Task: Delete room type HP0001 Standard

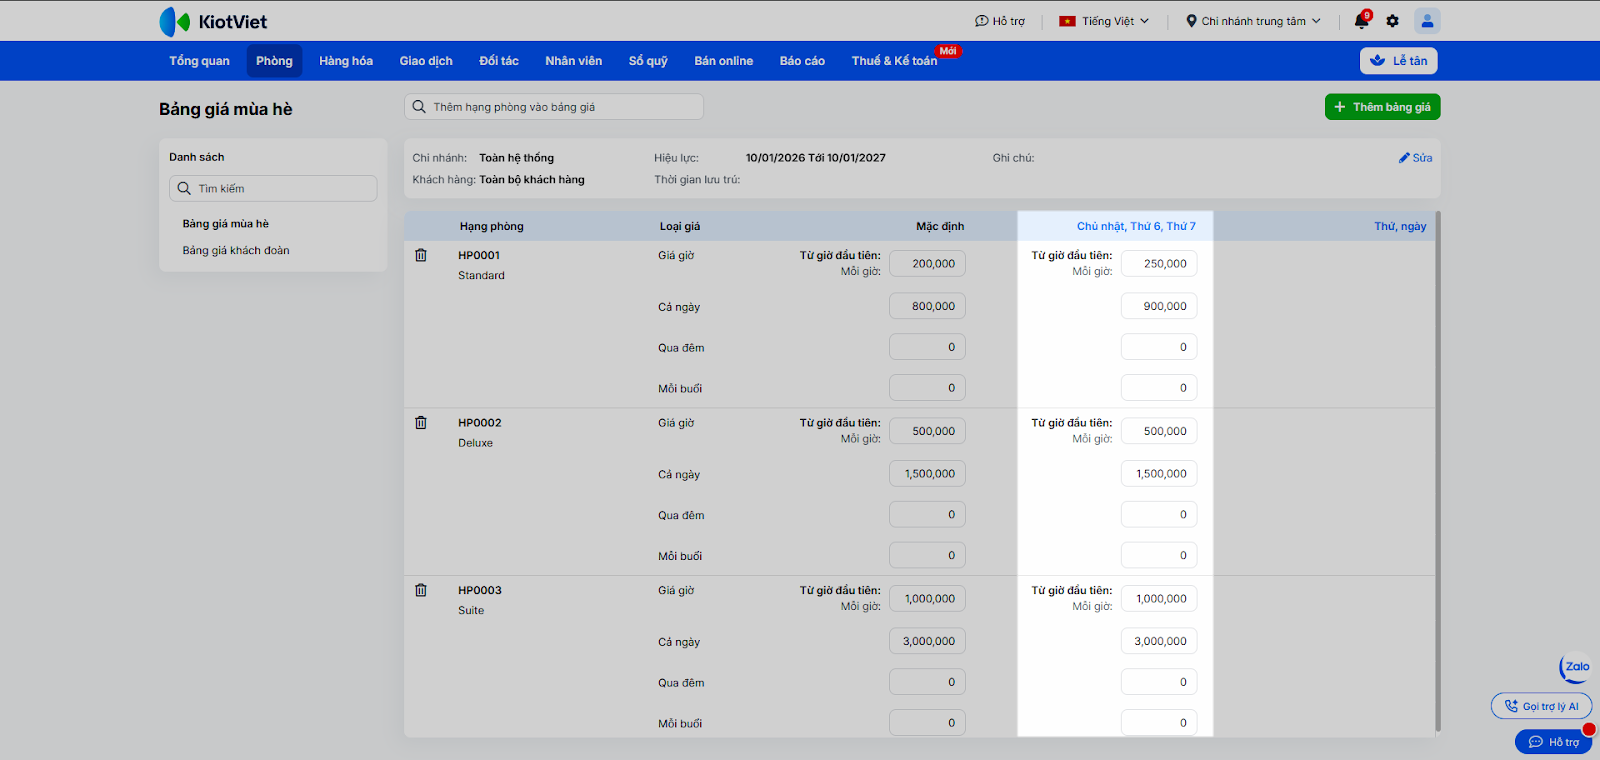Action: click(421, 255)
